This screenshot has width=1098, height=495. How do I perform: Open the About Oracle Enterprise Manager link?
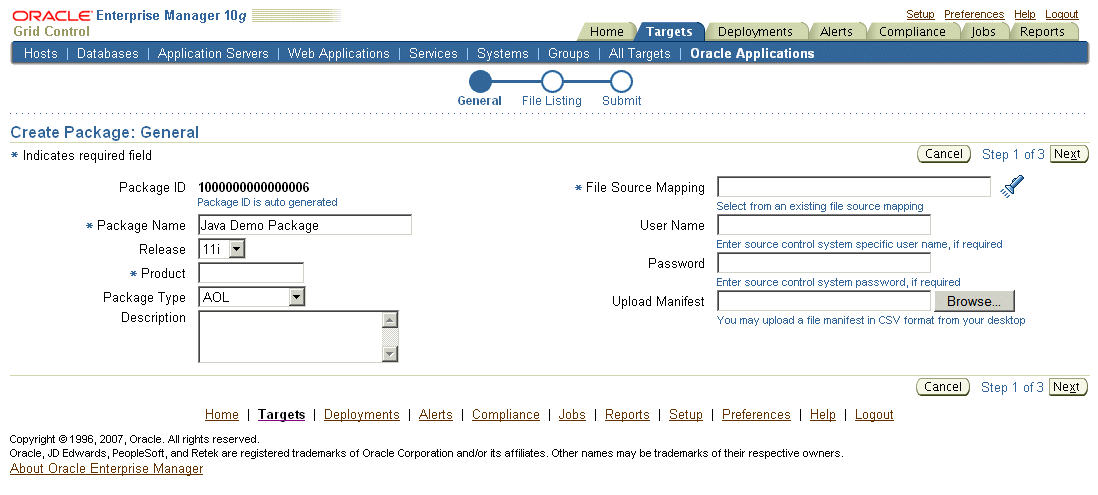point(106,468)
